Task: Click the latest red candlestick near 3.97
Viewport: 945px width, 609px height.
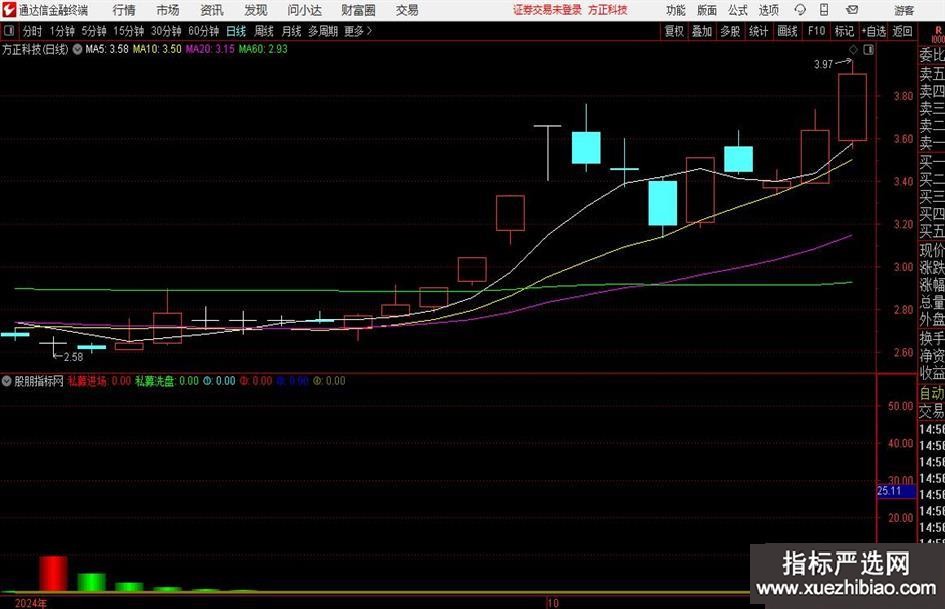Action: point(852,107)
